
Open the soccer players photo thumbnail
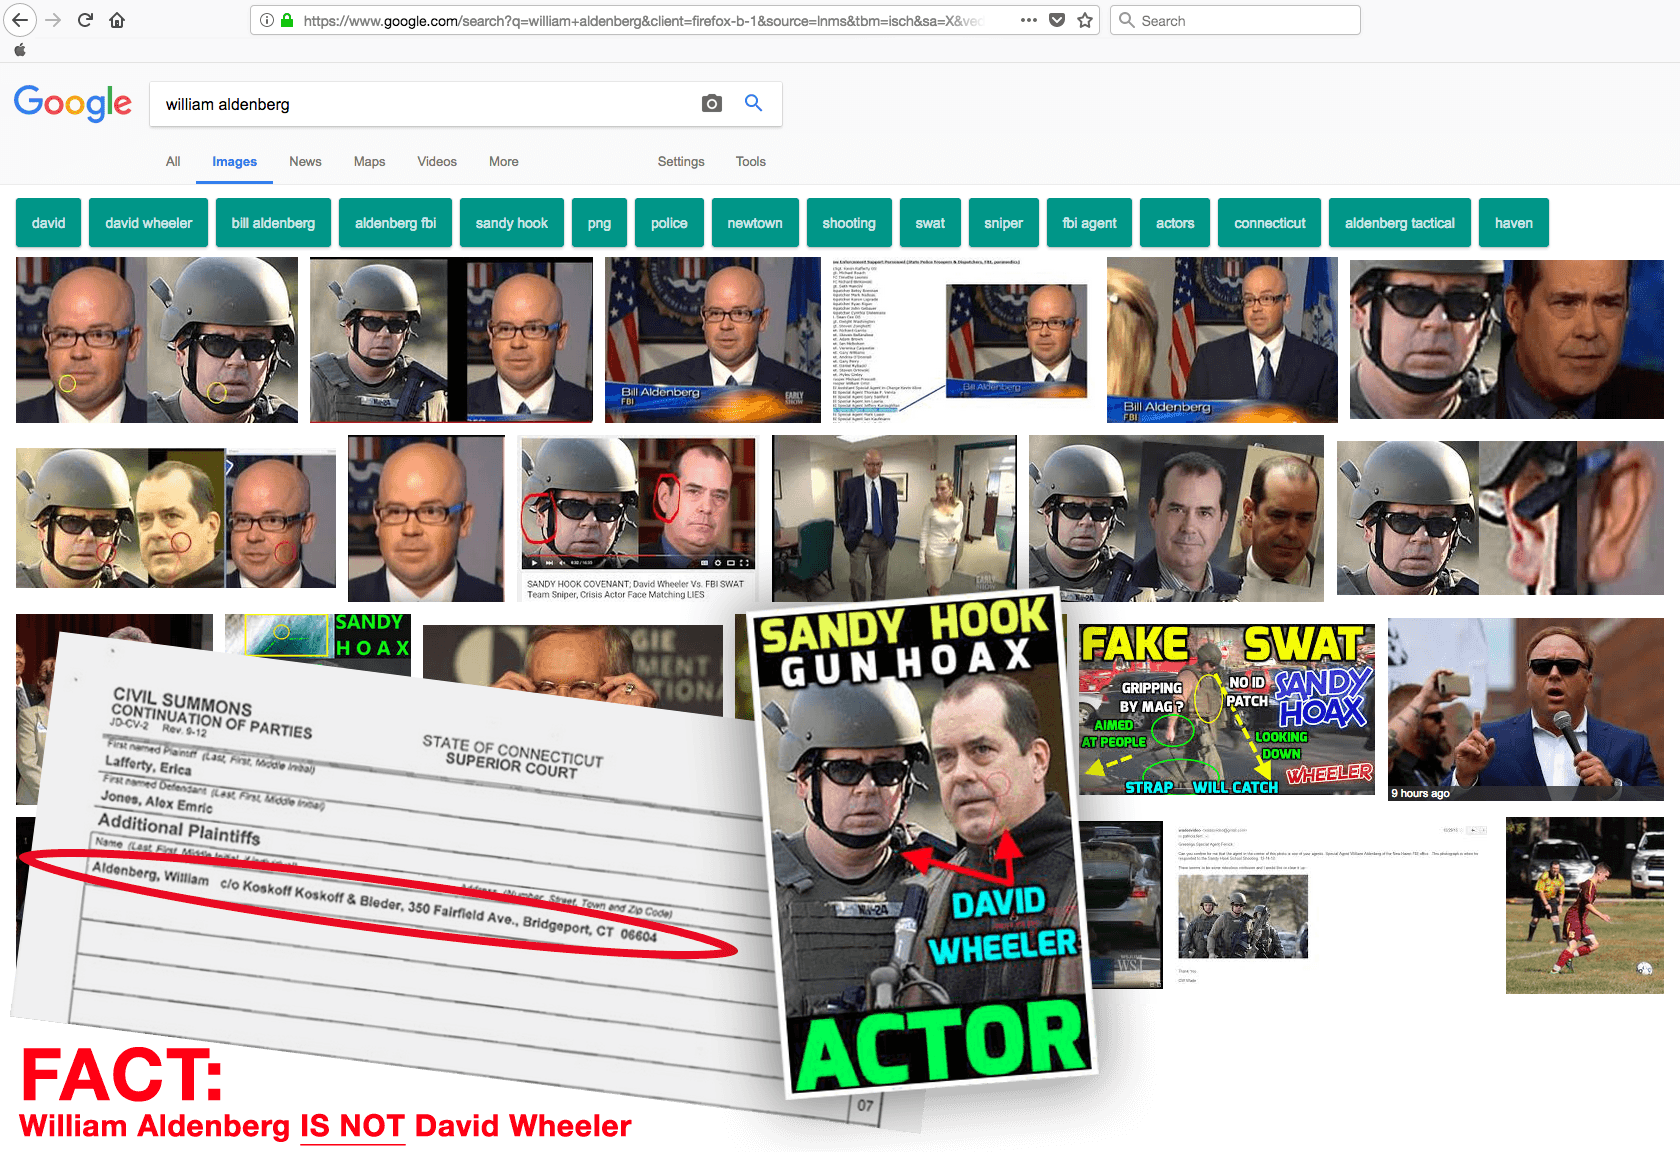click(x=1585, y=905)
